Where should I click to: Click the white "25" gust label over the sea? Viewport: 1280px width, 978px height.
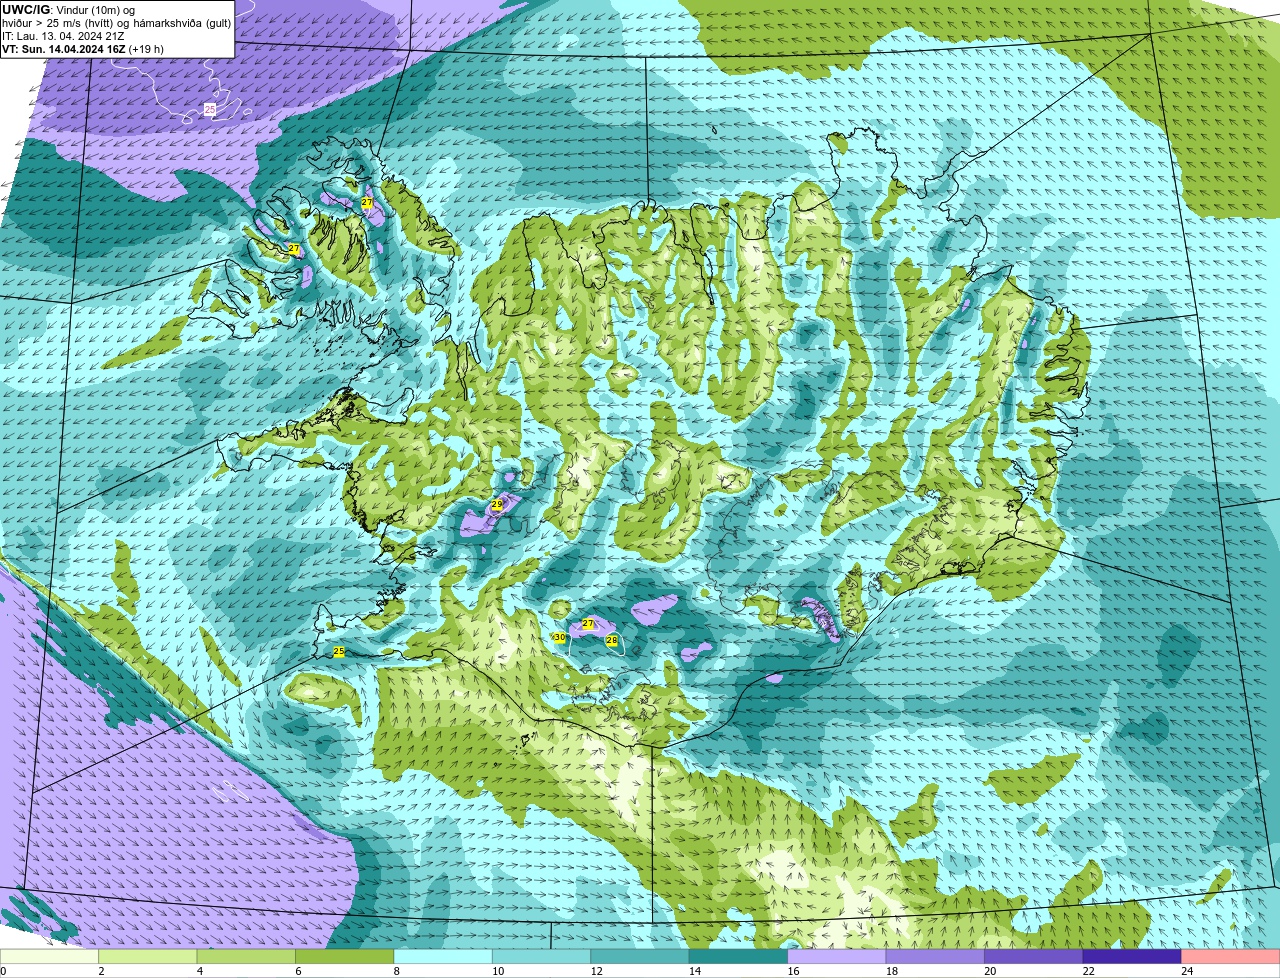210,109
